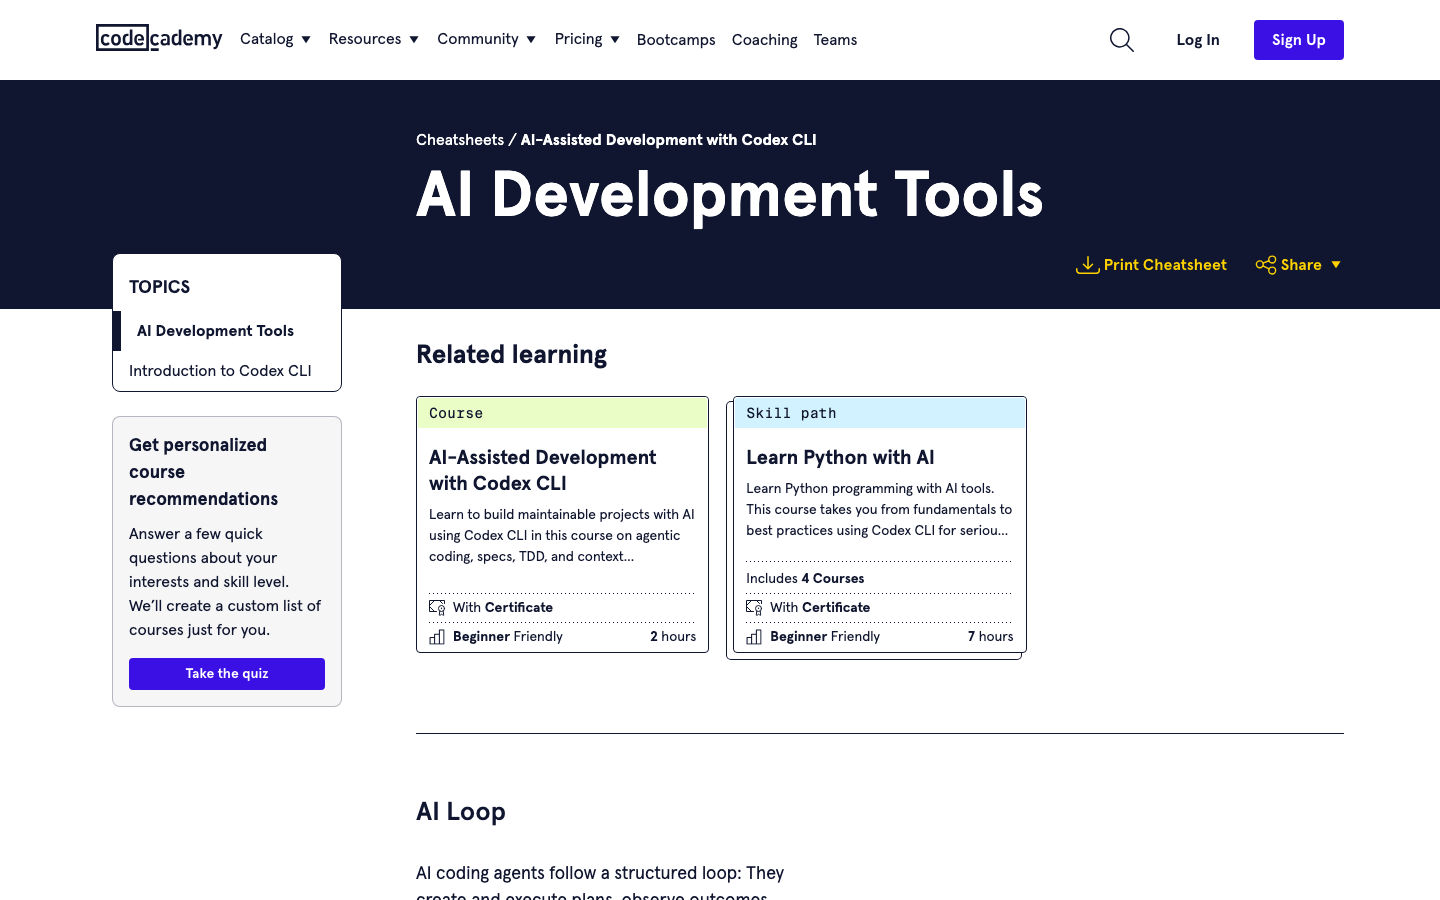Click Get personalized course recommendations heading
The width and height of the screenshot is (1440, 900).
[x=204, y=472]
